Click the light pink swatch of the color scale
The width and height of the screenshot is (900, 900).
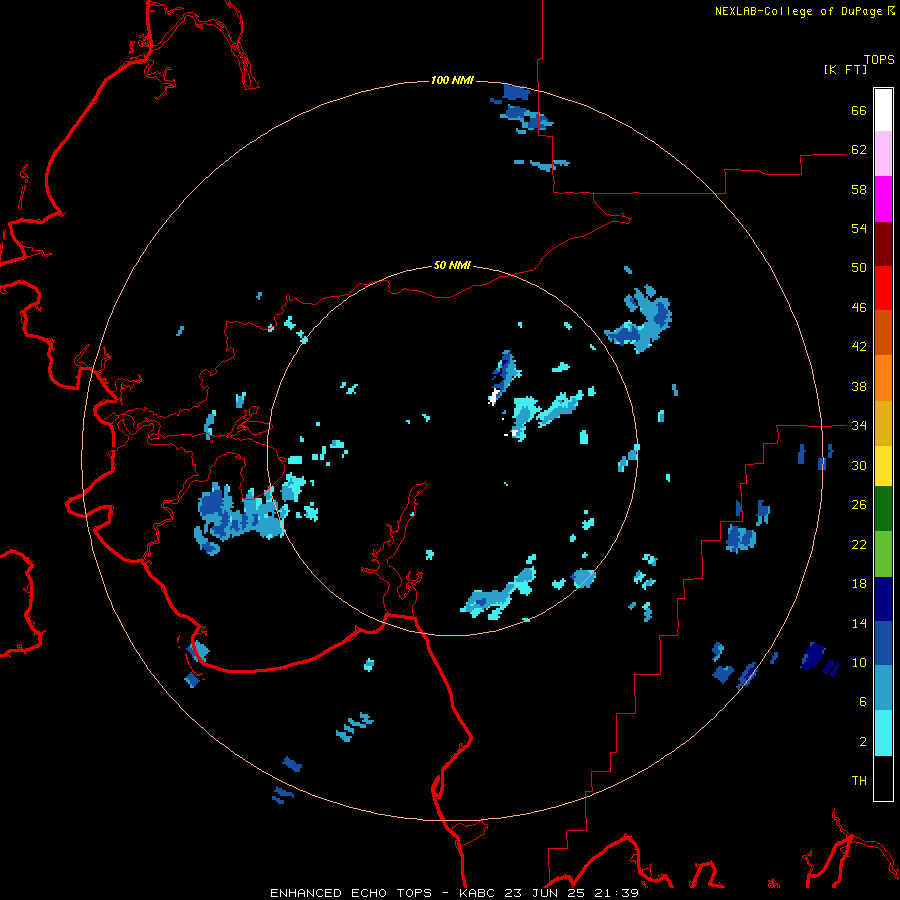coord(883,153)
